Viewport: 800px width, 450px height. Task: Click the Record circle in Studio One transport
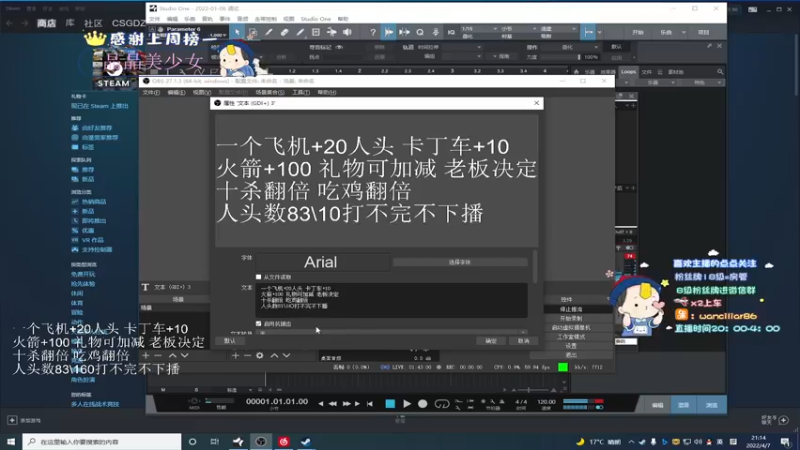tap(422, 404)
